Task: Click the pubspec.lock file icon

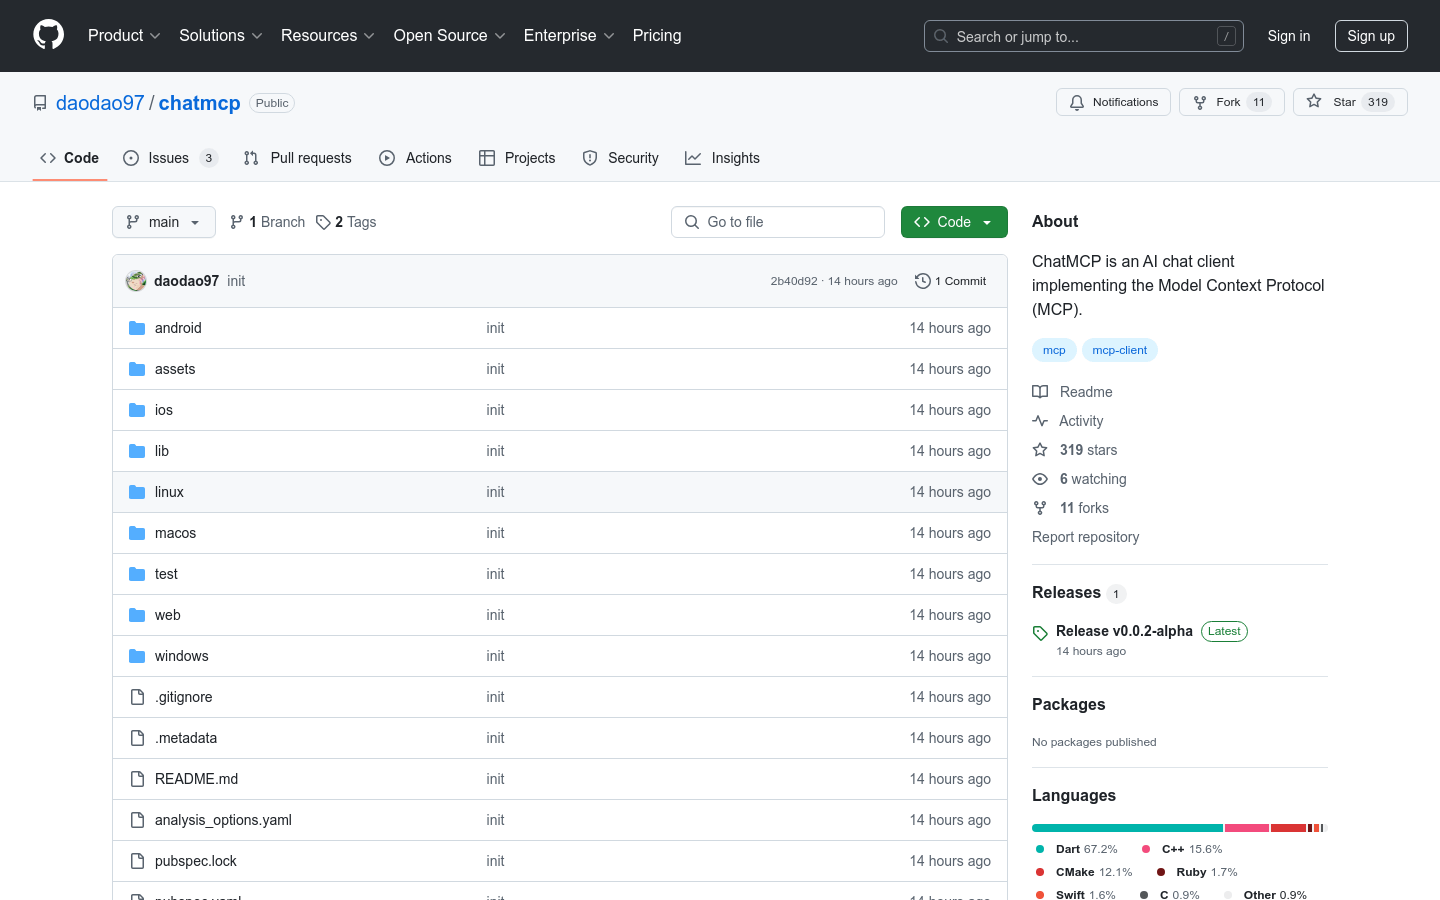Action: [x=137, y=861]
